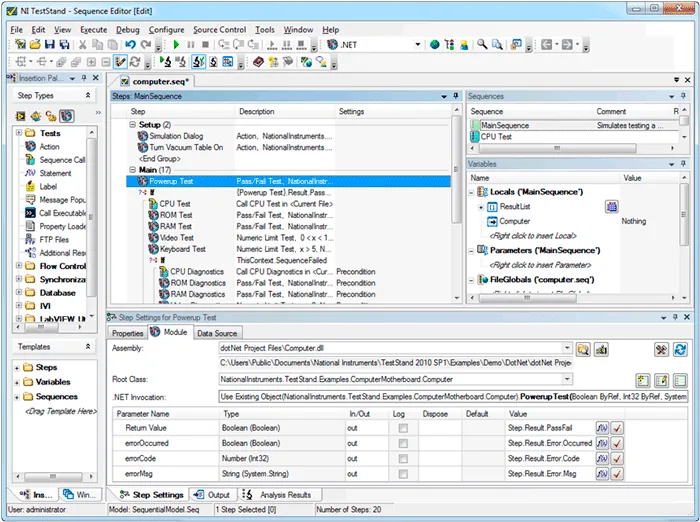The width and height of the screenshot is (700, 522).
Task: Toggle the highlighted microscope-check analyzer button
Action: tap(198, 62)
